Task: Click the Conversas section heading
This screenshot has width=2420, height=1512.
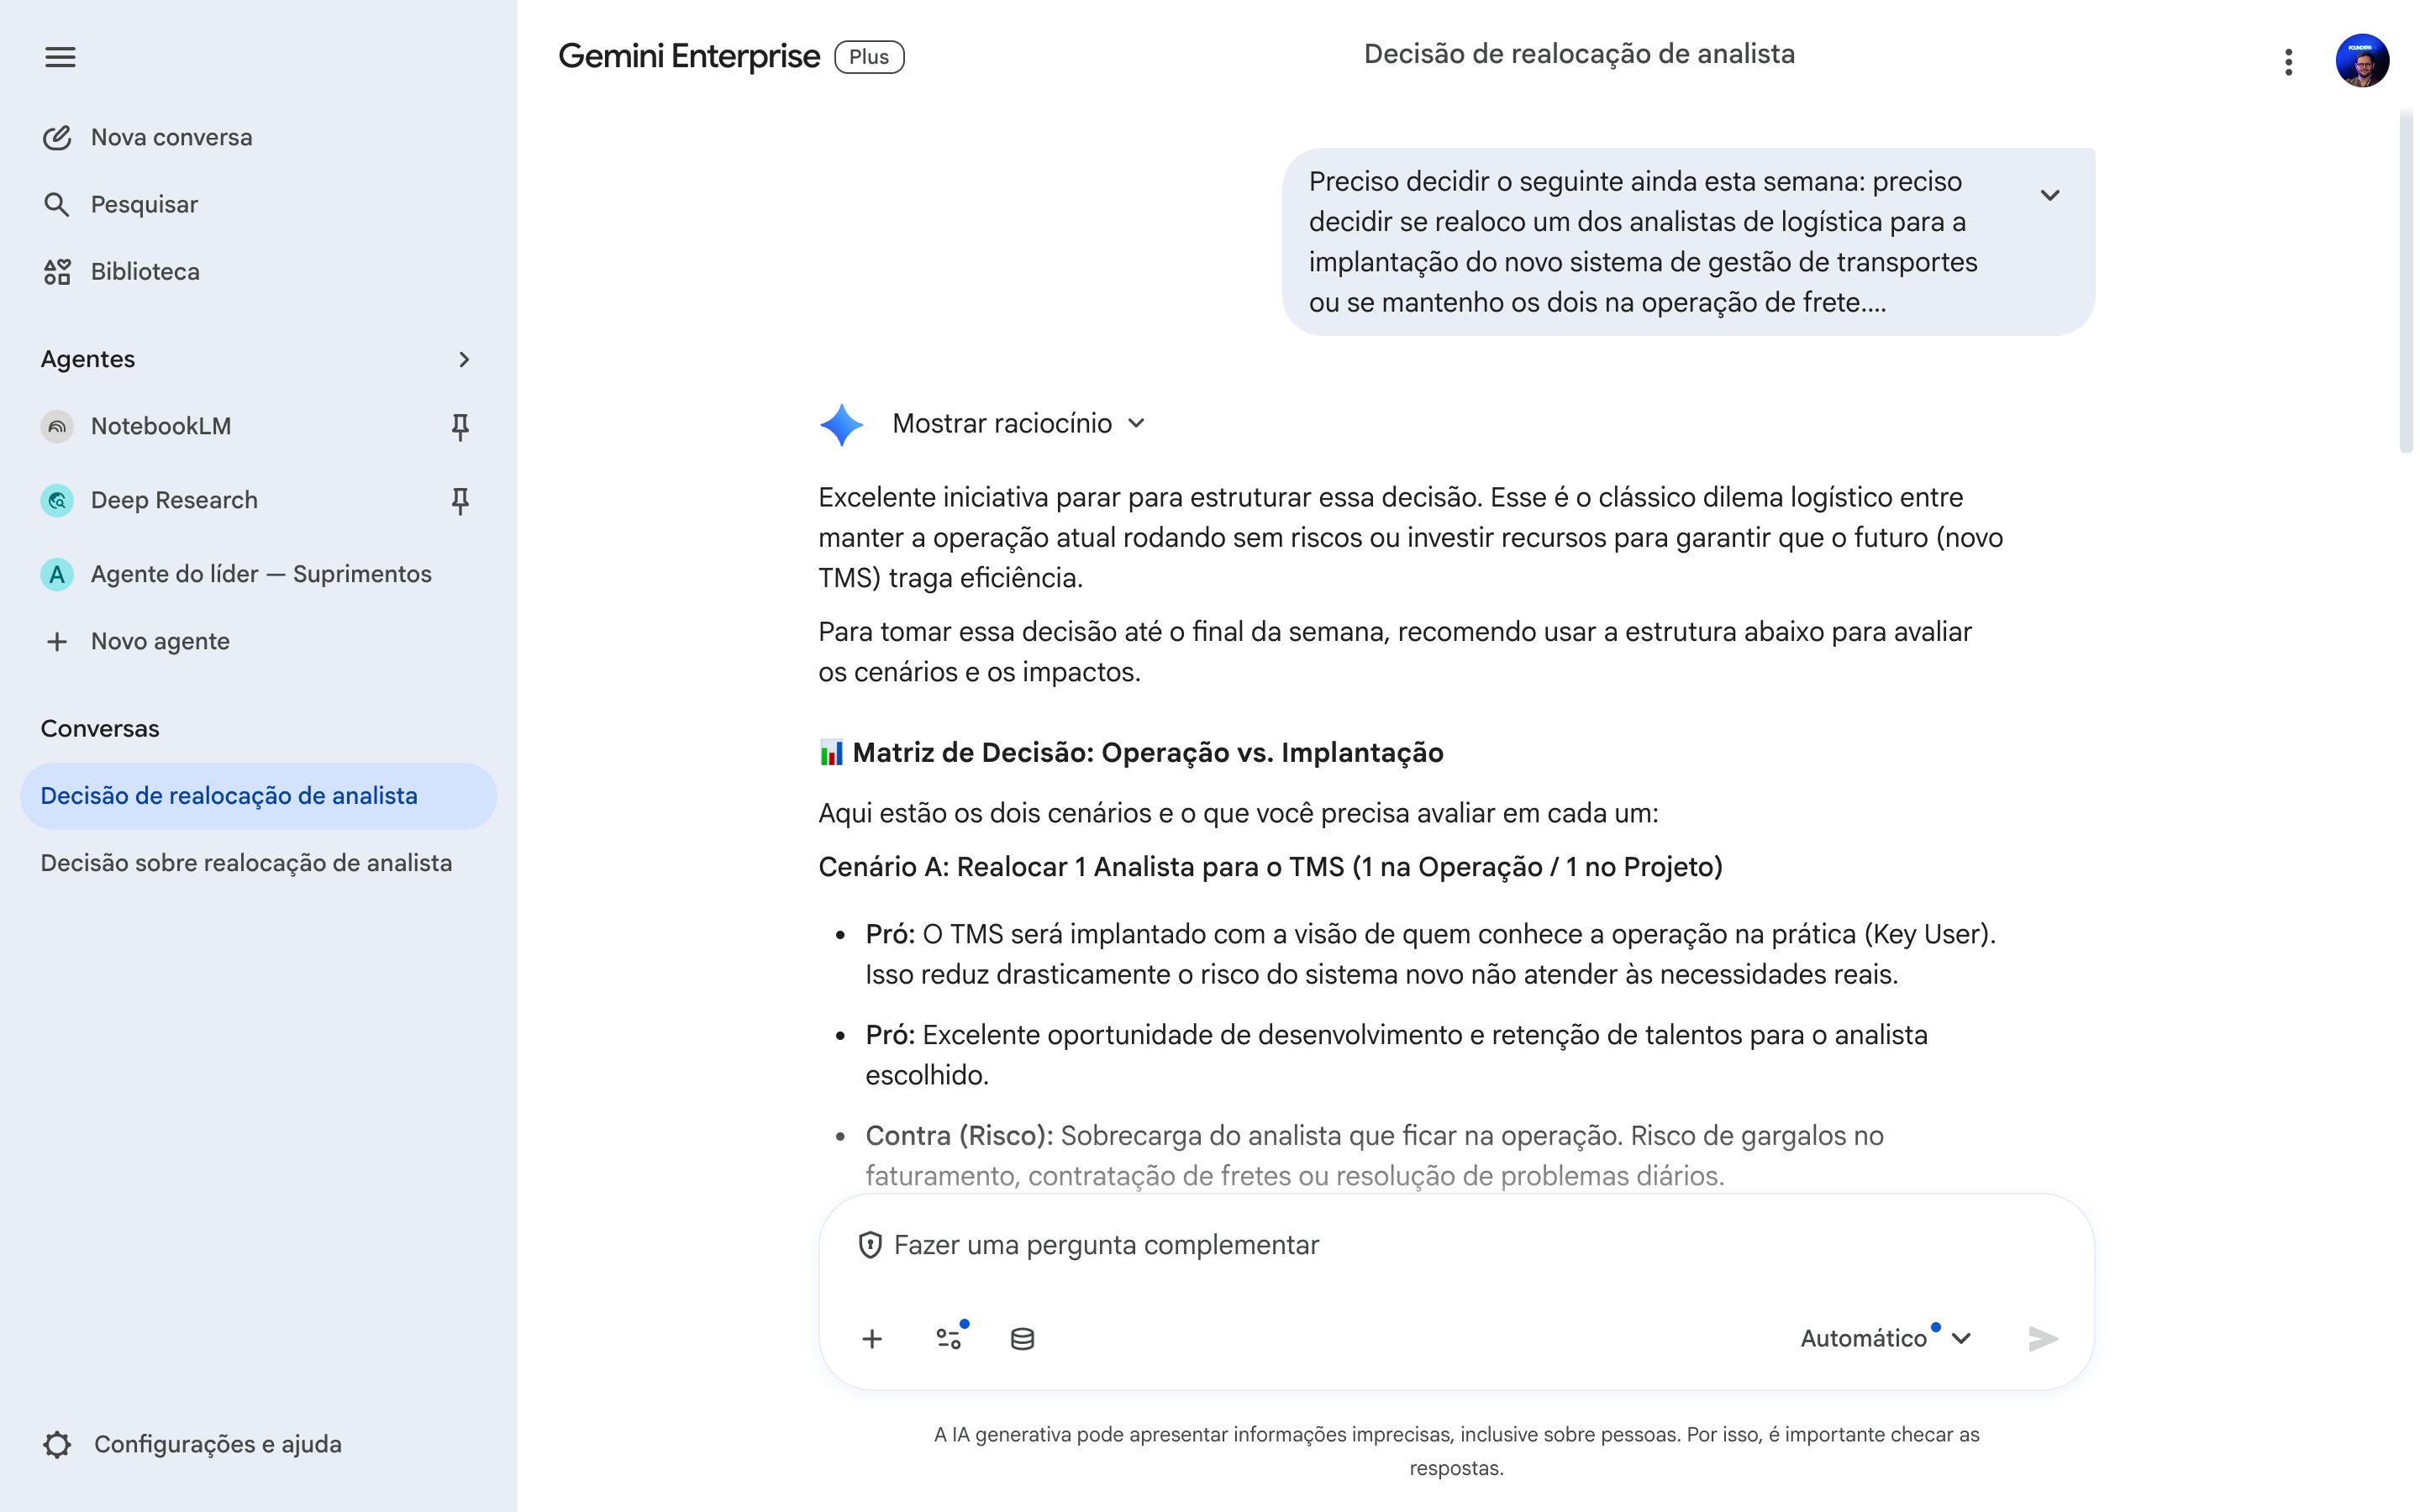Action: pos(100,728)
